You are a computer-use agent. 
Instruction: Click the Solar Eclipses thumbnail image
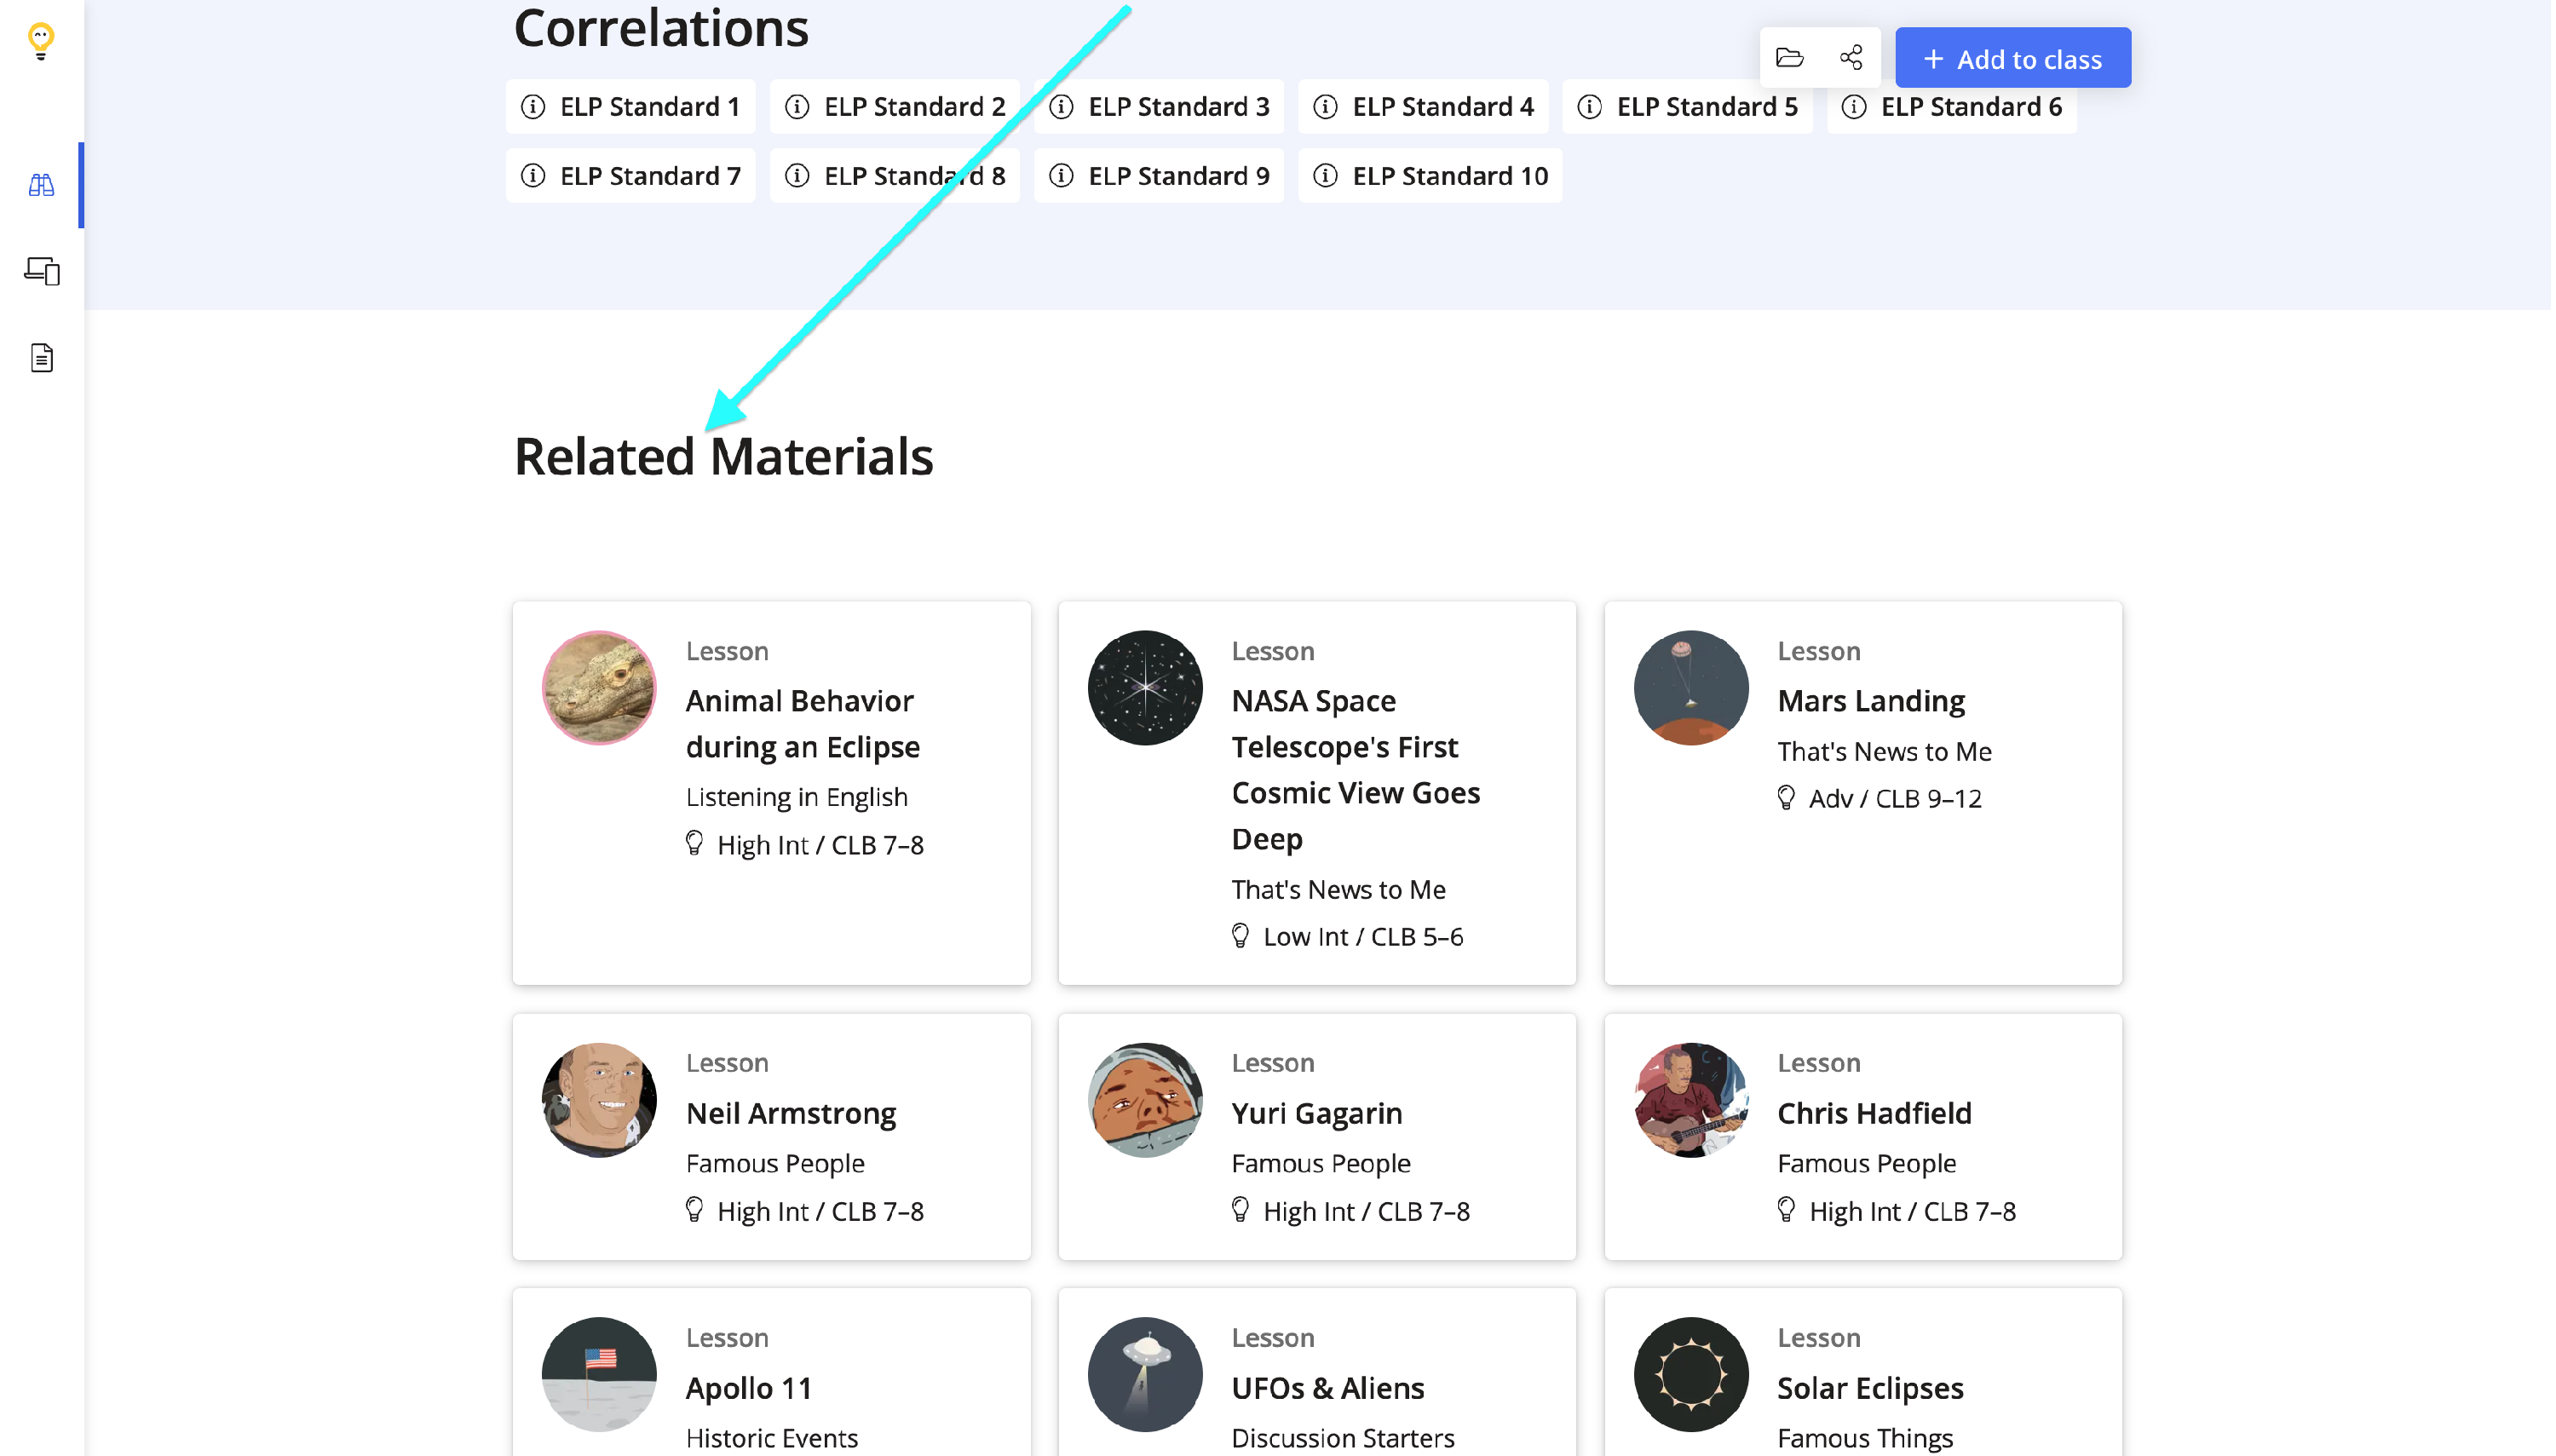click(1692, 1375)
